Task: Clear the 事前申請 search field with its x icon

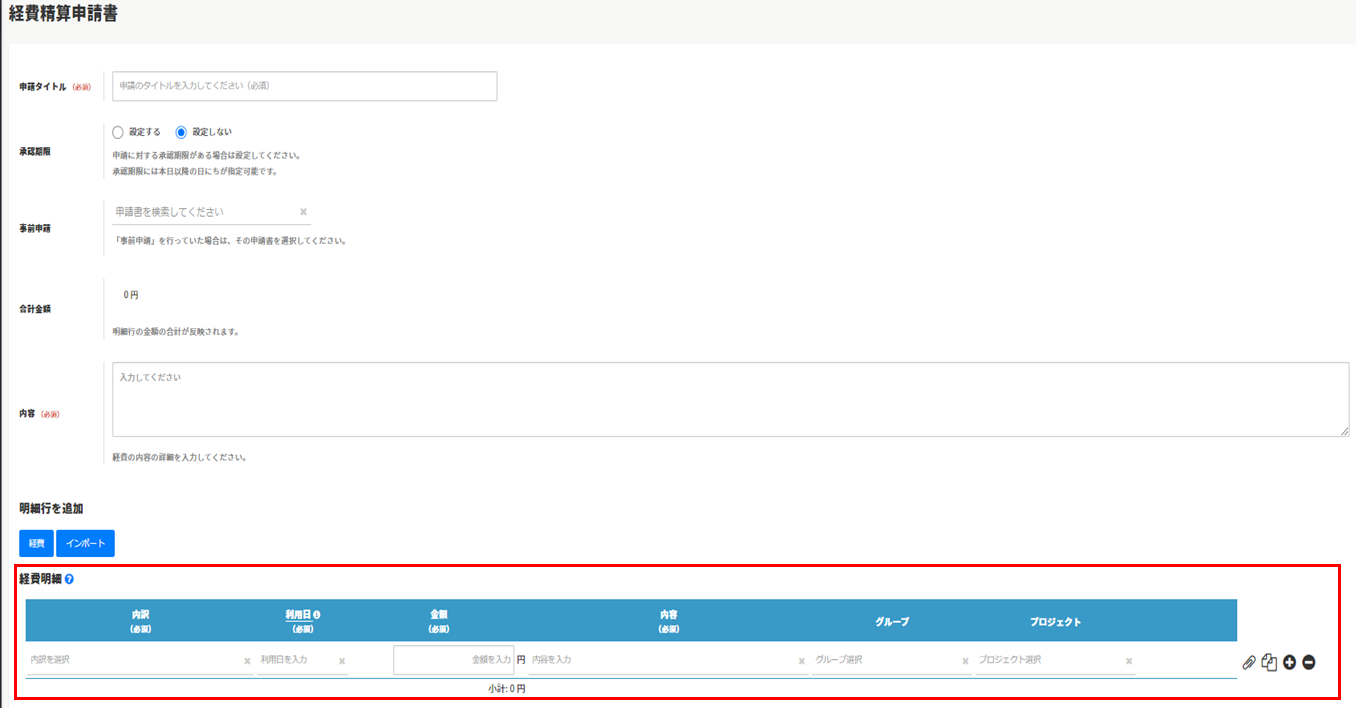Action: point(303,212)
